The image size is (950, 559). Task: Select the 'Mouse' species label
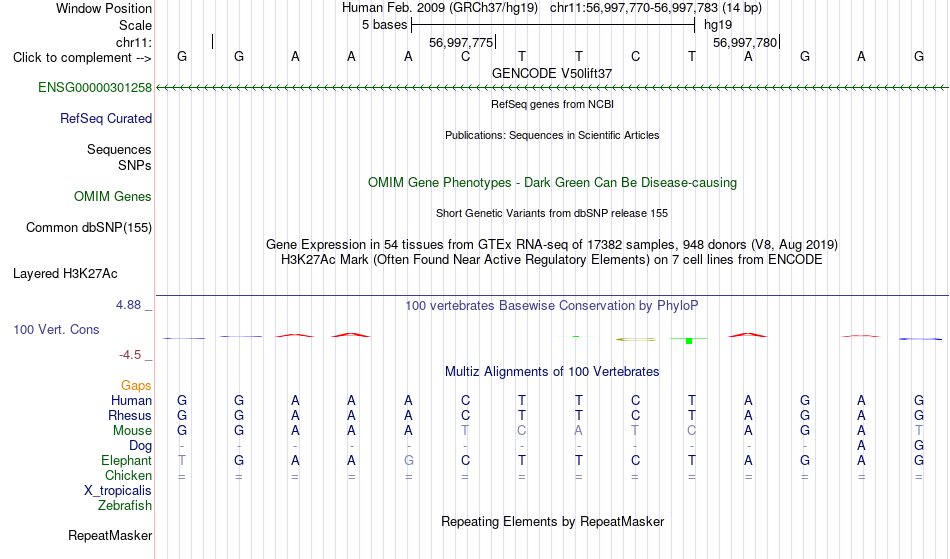point(132,431)
